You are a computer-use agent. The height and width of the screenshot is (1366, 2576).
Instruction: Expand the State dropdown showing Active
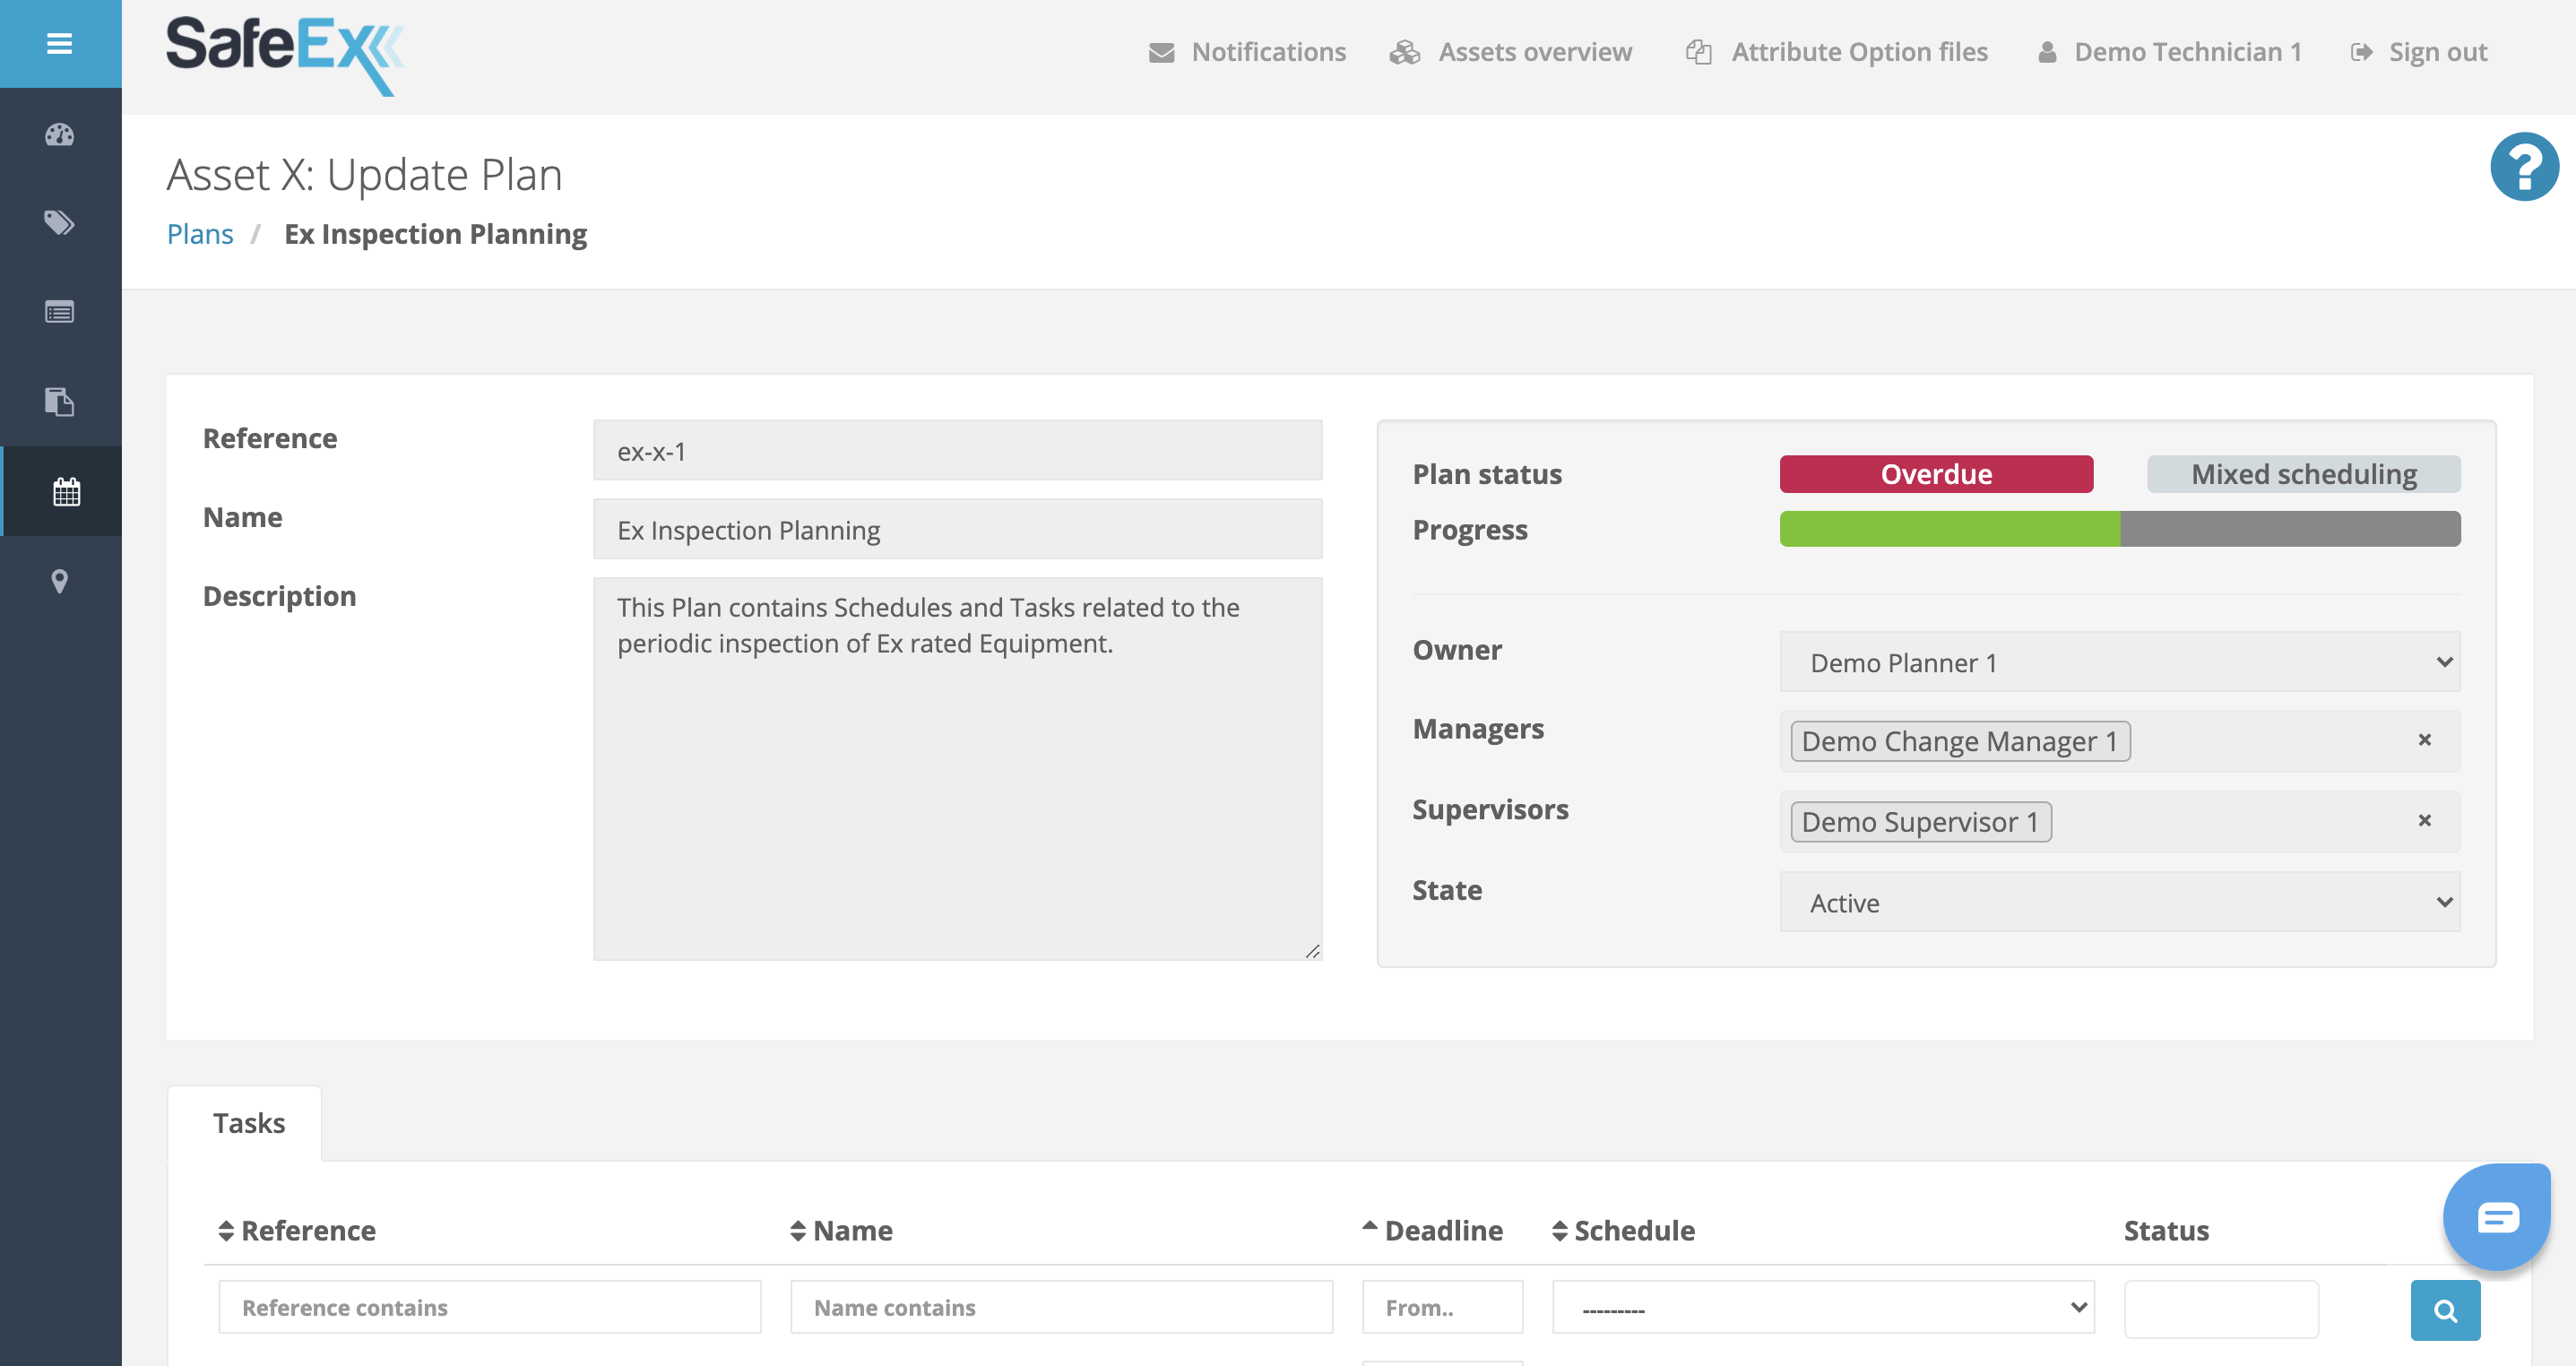tap(2119, 902)
